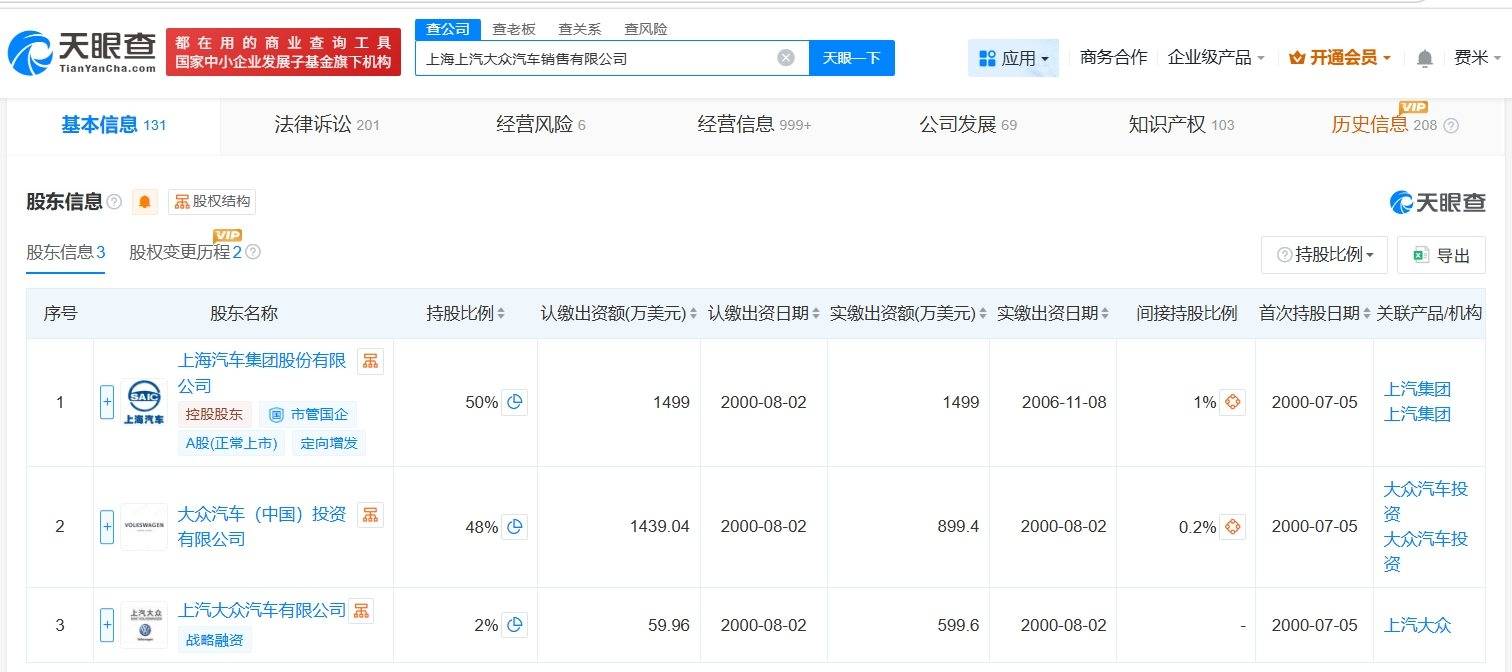Click pie chart icon beside 50%
This screenshot has height=672, width=1512.
[x=515, y=402]
